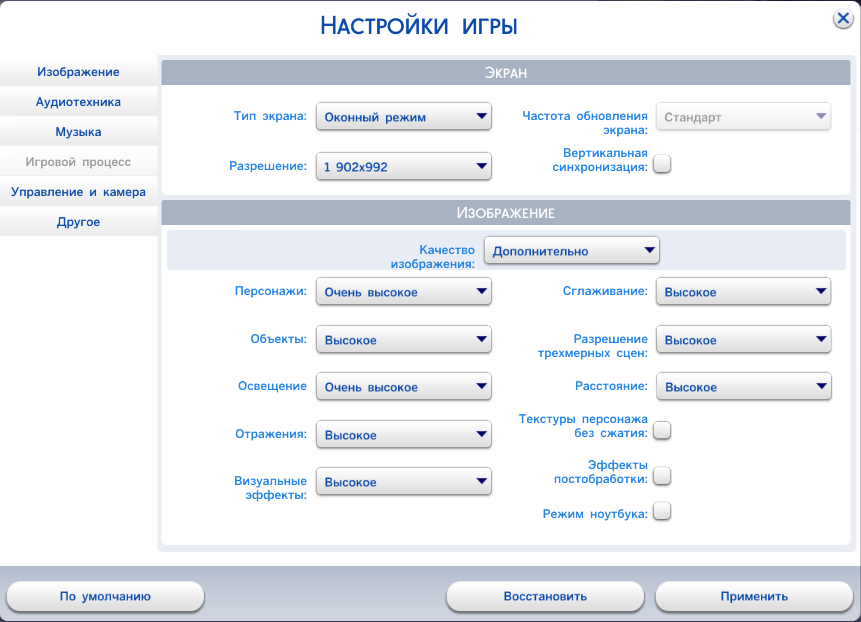Enable Вертикальная синхронизация checkbox
861x622 pixels.
[x=662, y=164]
